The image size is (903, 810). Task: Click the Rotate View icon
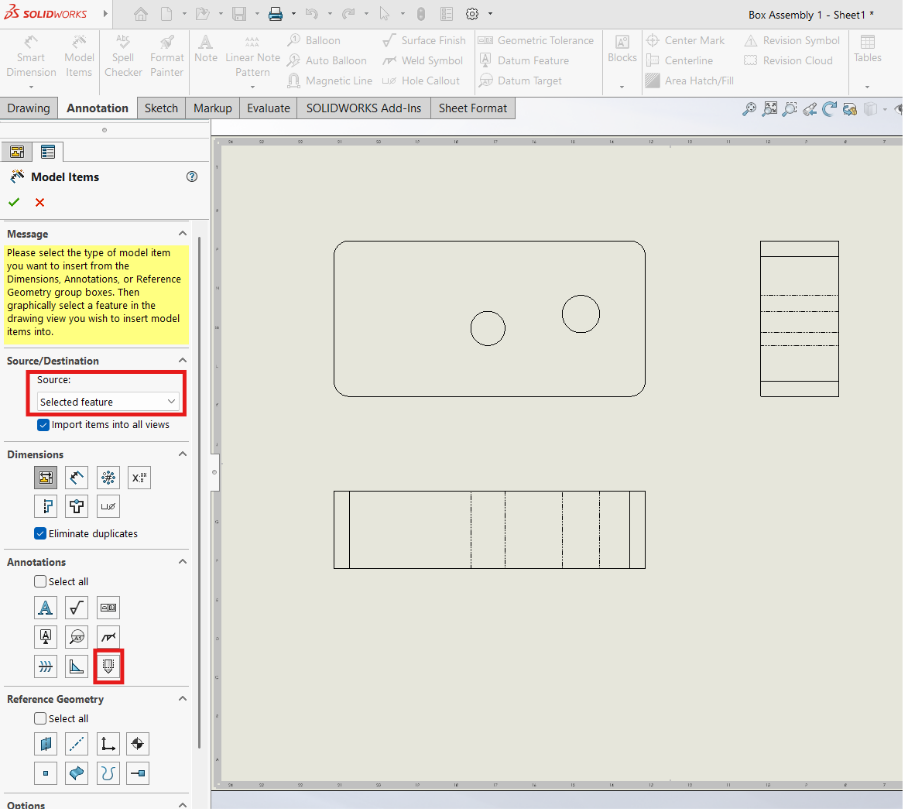[x=829, y=109]
